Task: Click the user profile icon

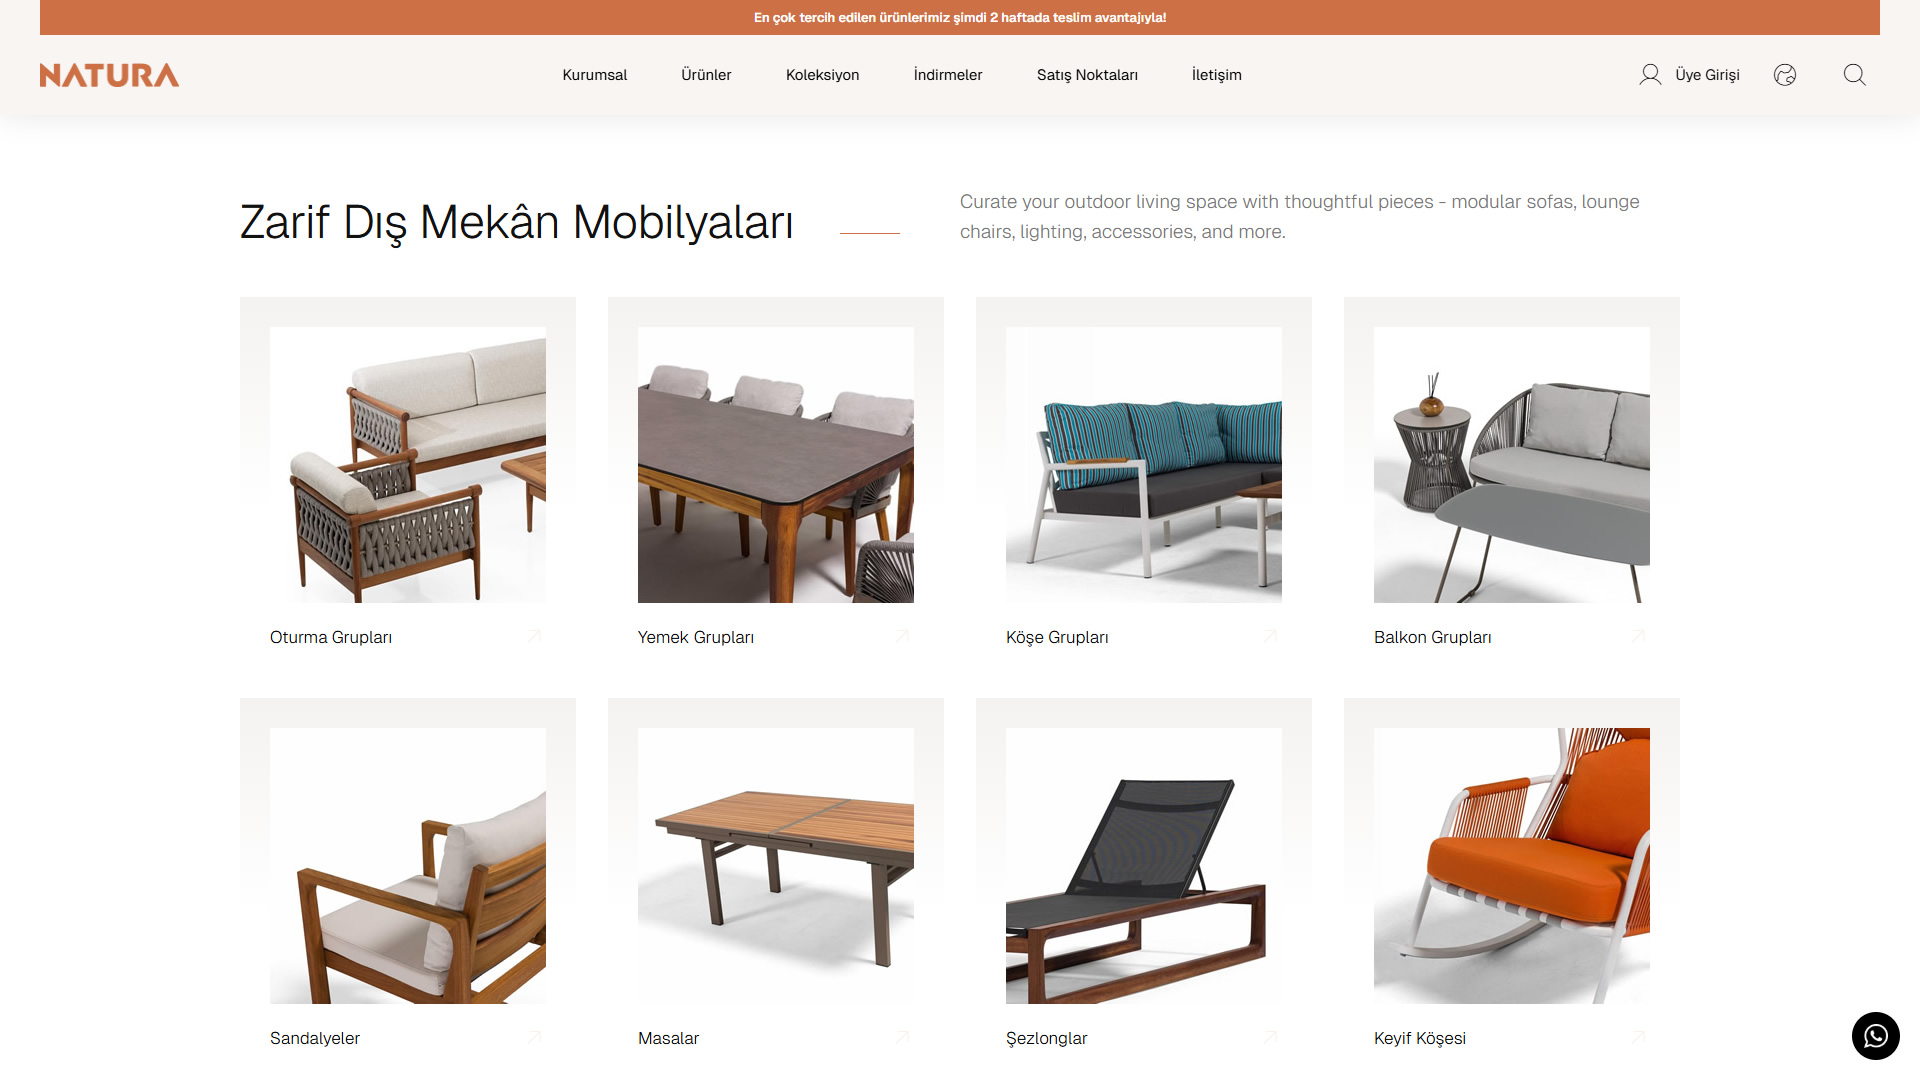Action: click(x=1650, y=75)
